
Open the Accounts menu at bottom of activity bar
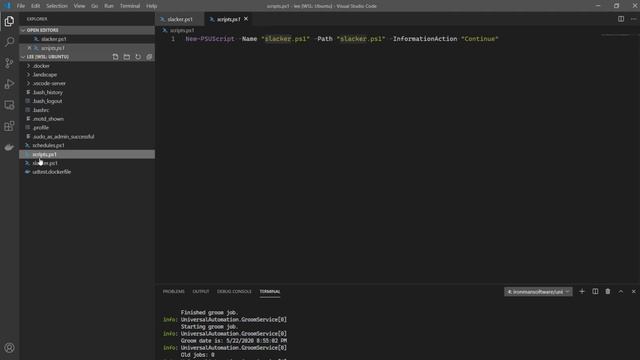[9, 348]
